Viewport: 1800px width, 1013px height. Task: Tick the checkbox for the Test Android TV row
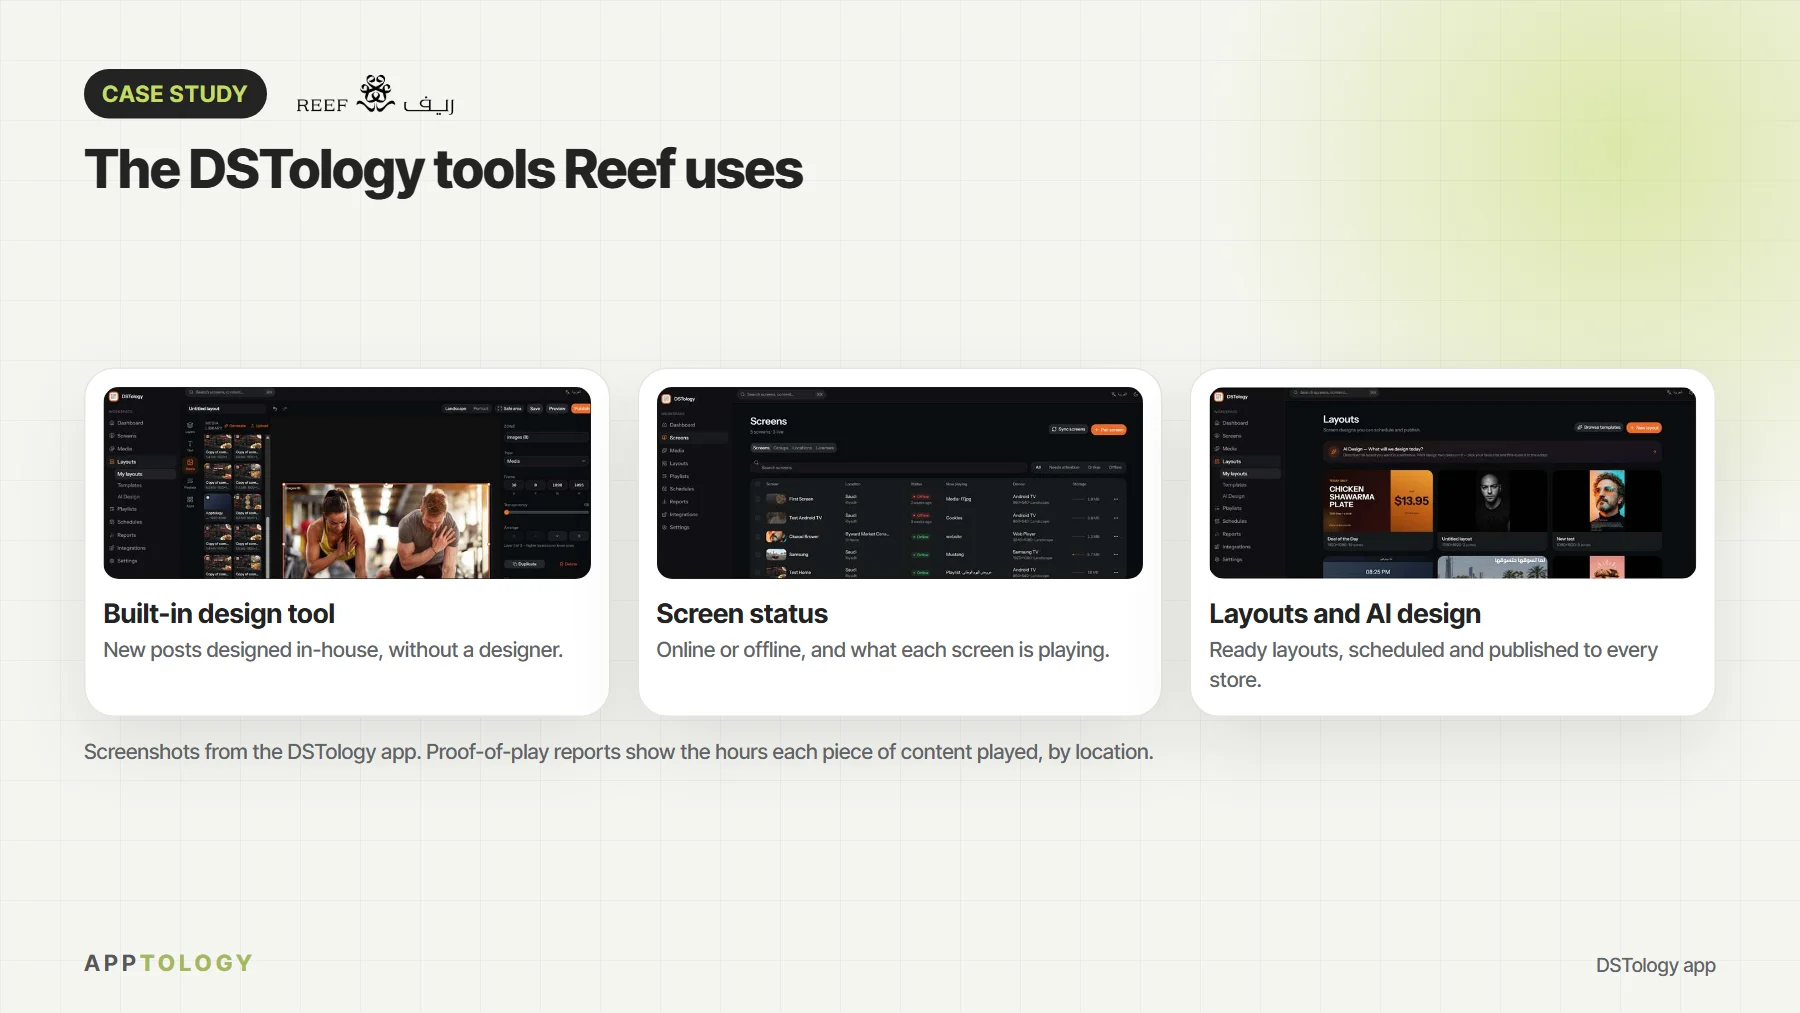coord(758,518)
